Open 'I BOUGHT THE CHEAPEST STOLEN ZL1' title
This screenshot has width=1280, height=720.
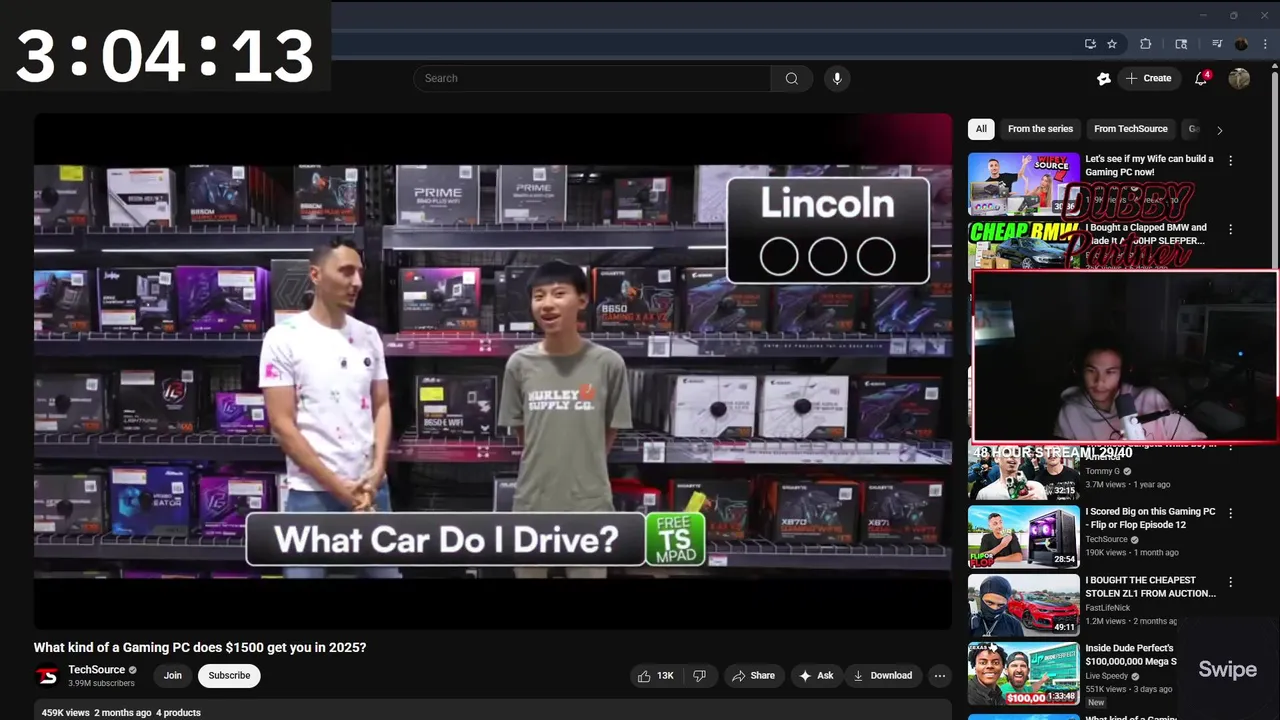point(1150,587)
